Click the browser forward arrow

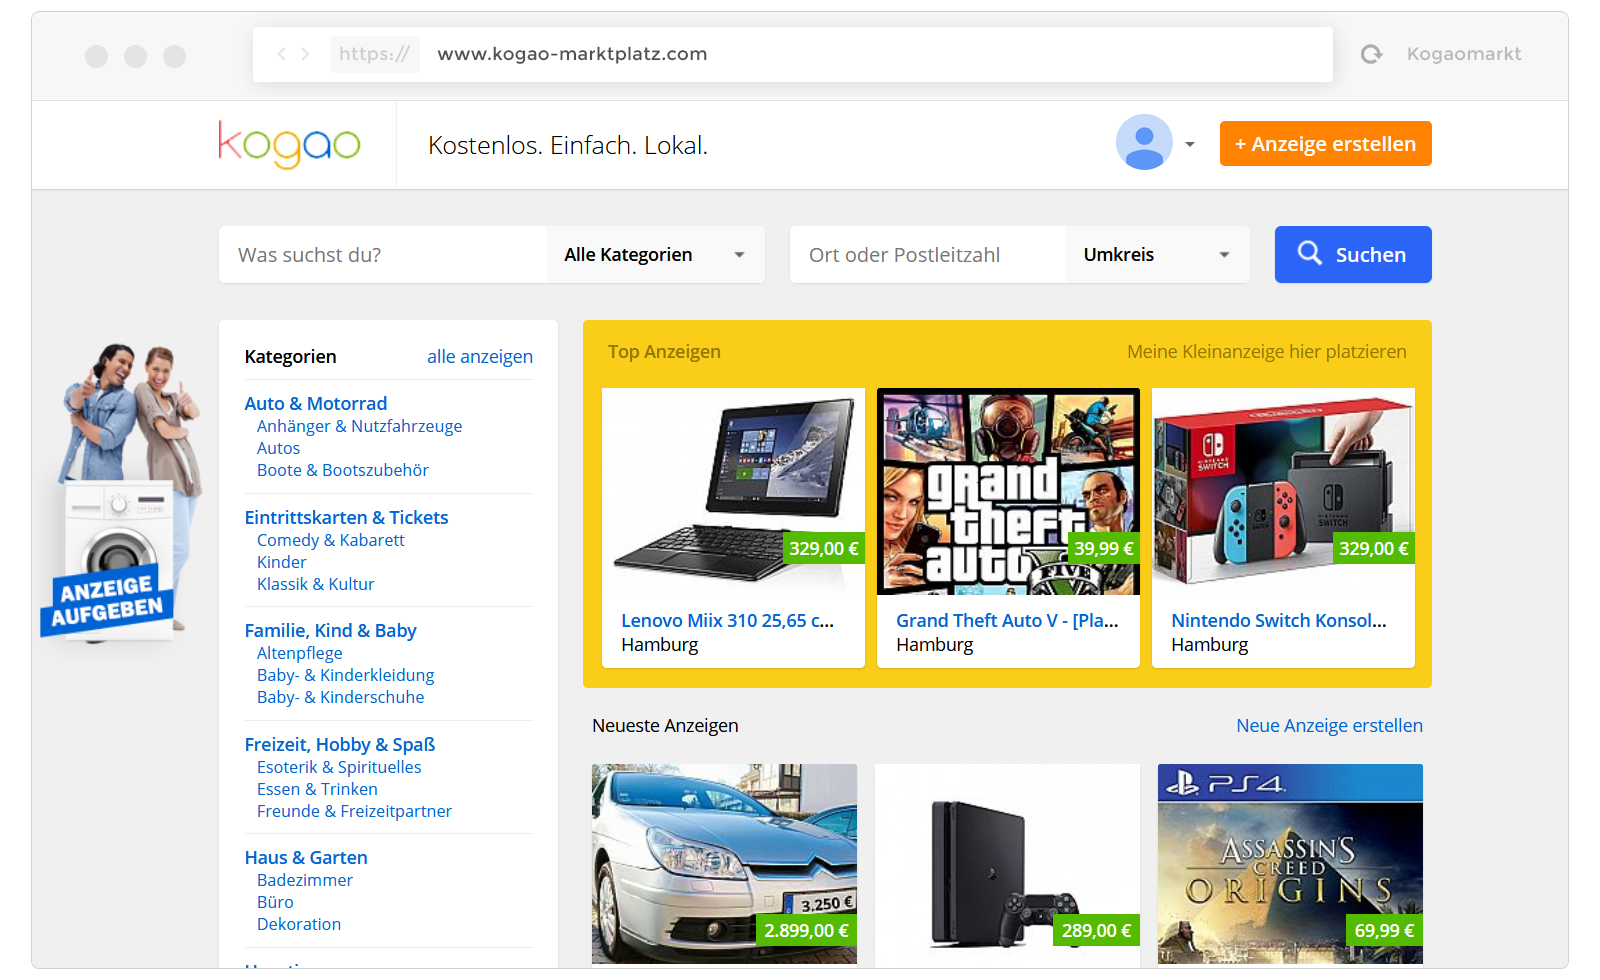(305, 54)
